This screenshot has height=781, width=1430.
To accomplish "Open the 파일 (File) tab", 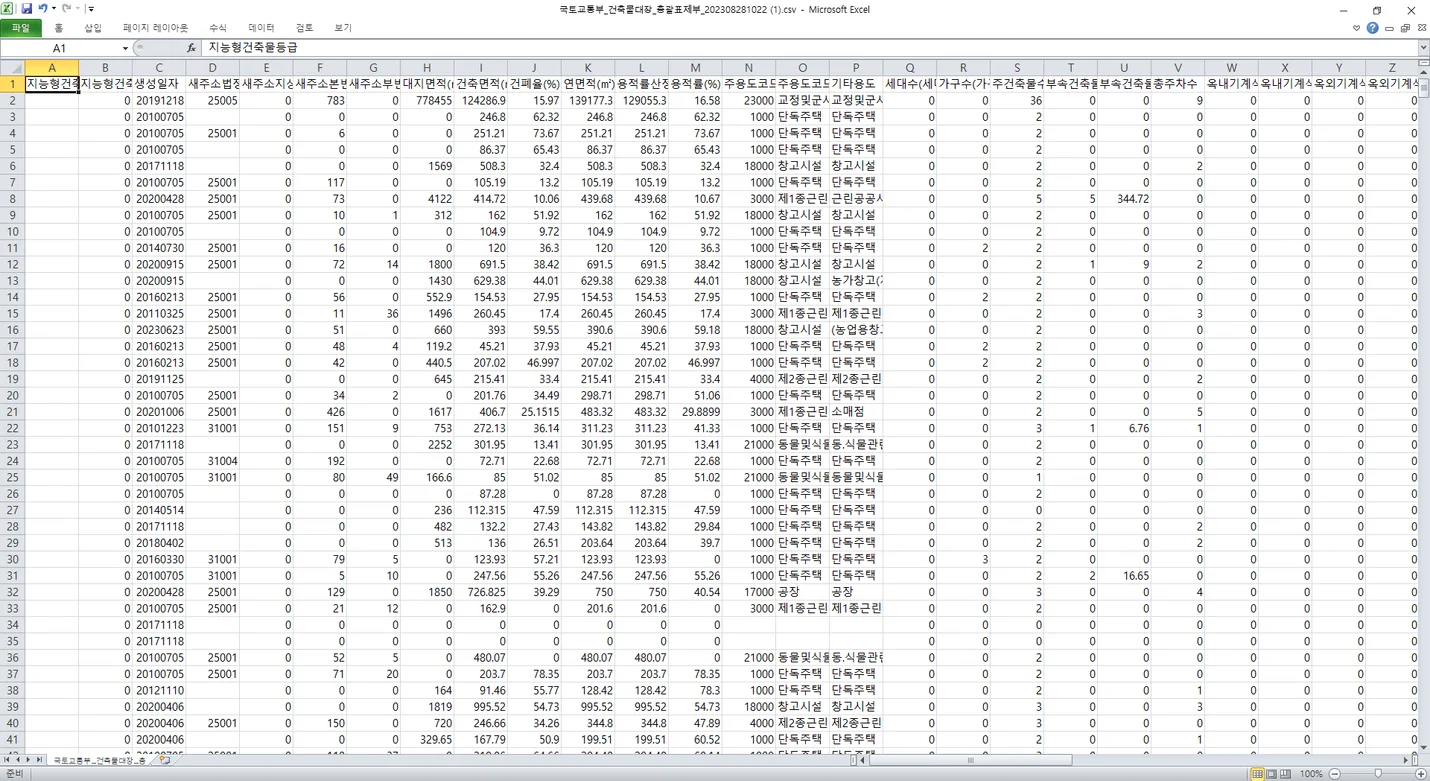I will pos(21,28).
